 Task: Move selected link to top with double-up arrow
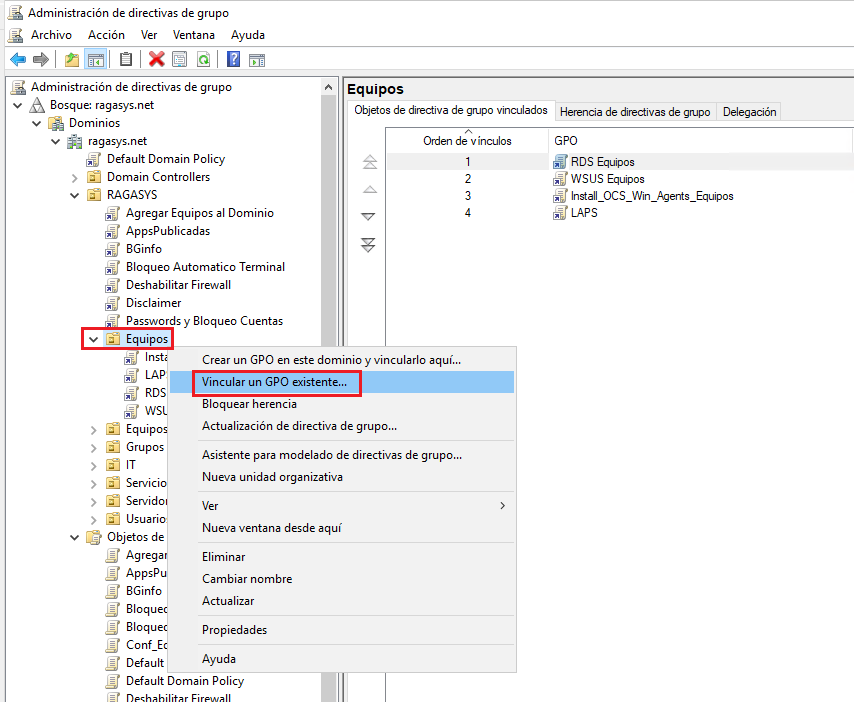[x=368, y=163]
